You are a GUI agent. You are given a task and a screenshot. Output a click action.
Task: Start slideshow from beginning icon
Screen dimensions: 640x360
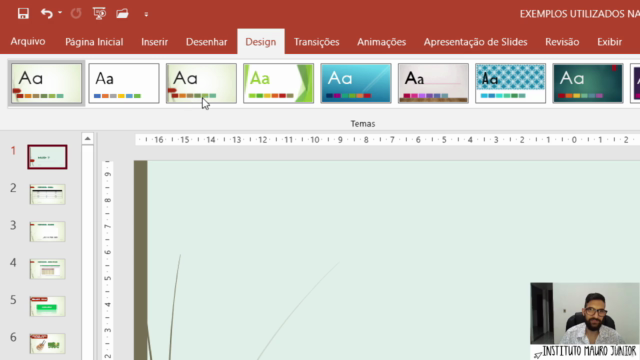(x=99, y=13)
